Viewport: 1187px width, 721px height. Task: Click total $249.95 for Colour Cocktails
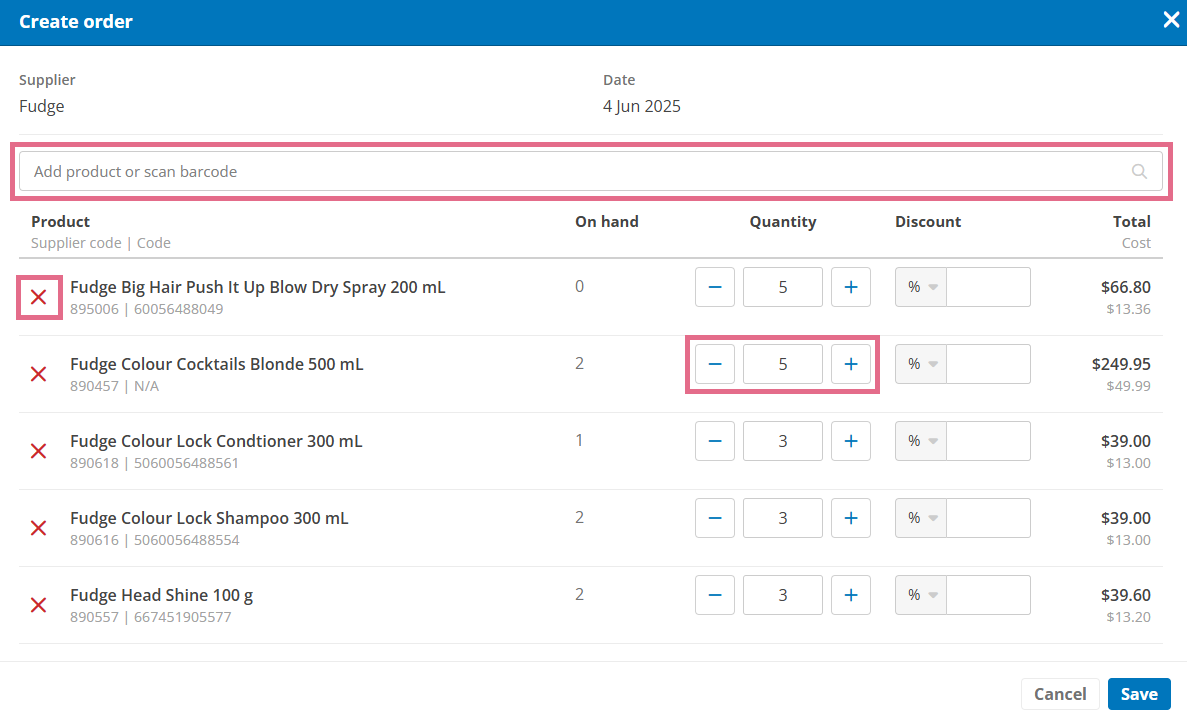click(x=1121, y=364)
